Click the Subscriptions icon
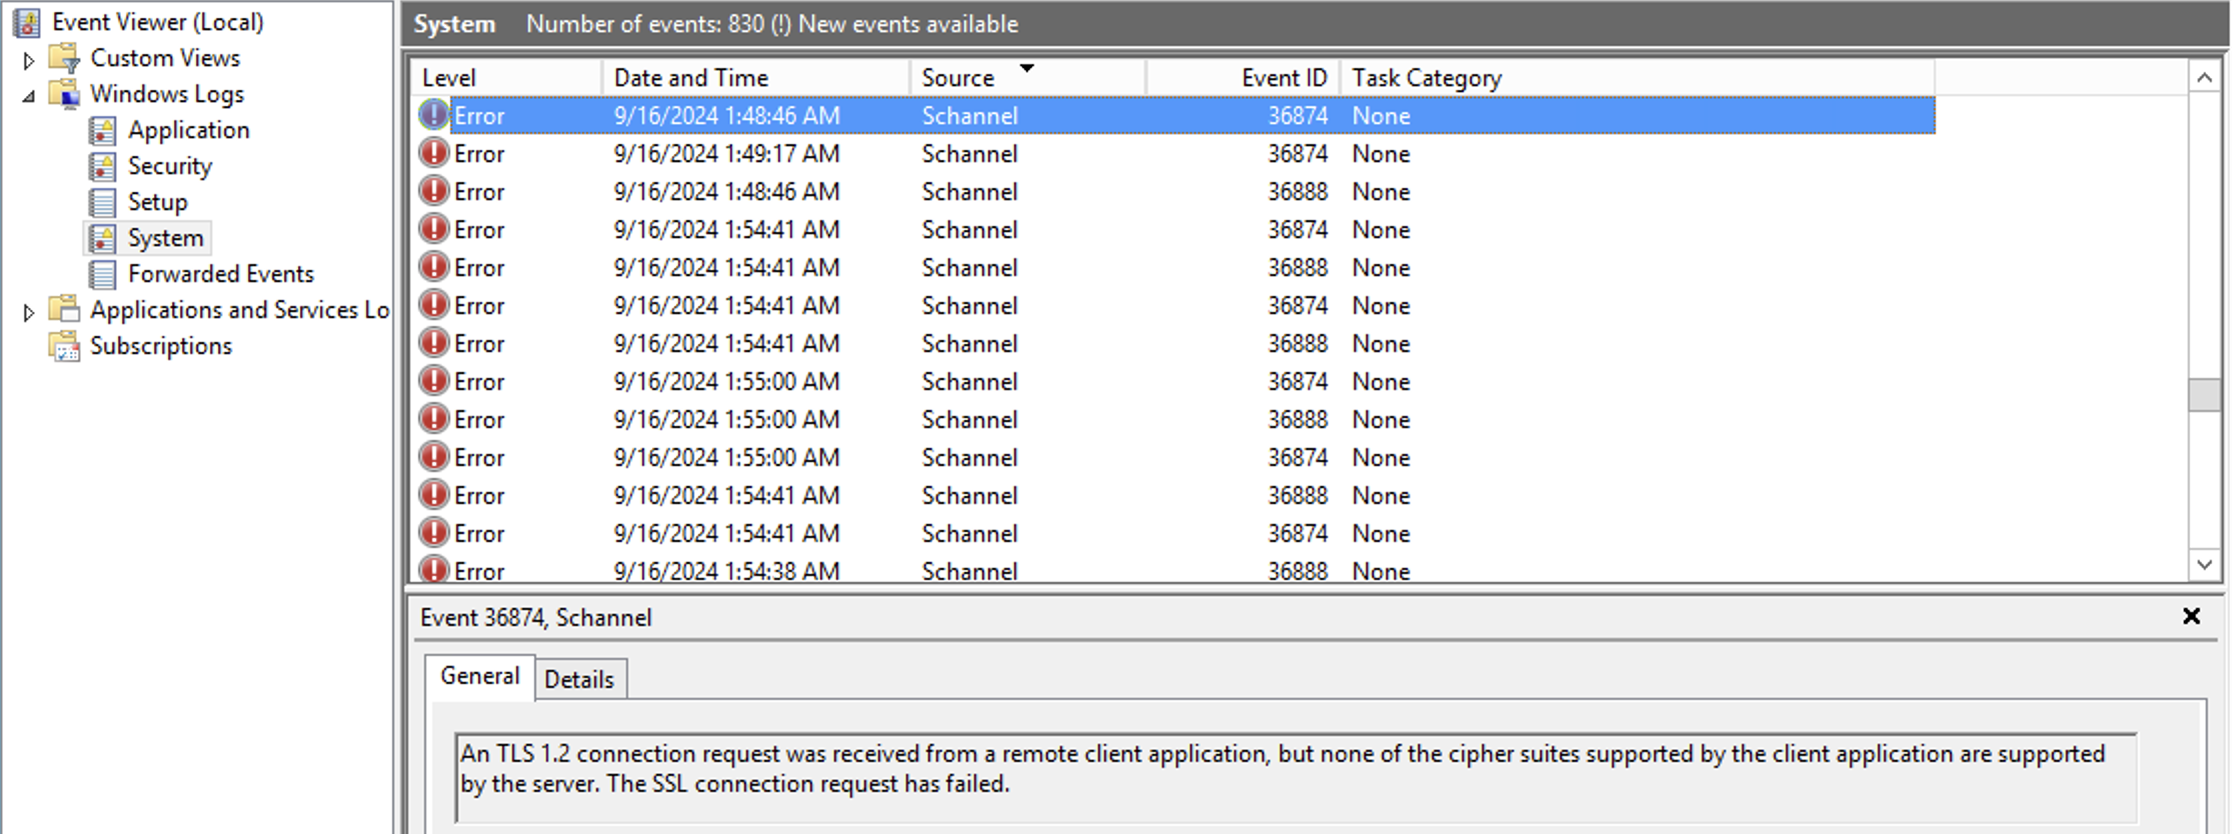Viewport: 2232px width, 834px height. click(64, 346)
